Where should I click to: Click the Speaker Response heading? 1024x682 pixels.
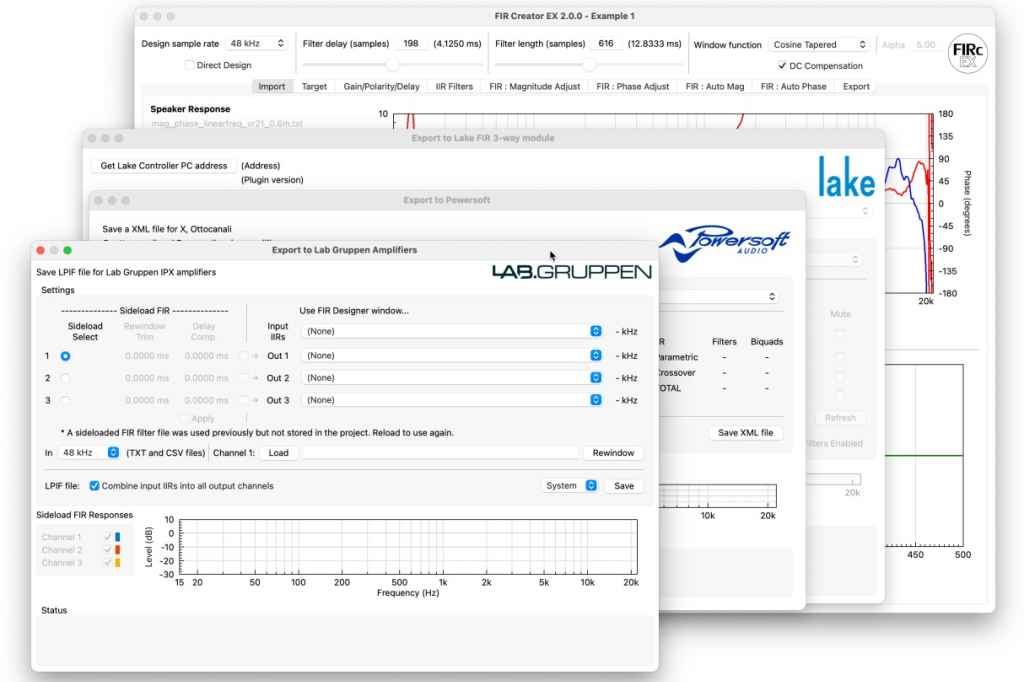coord(190,109)
